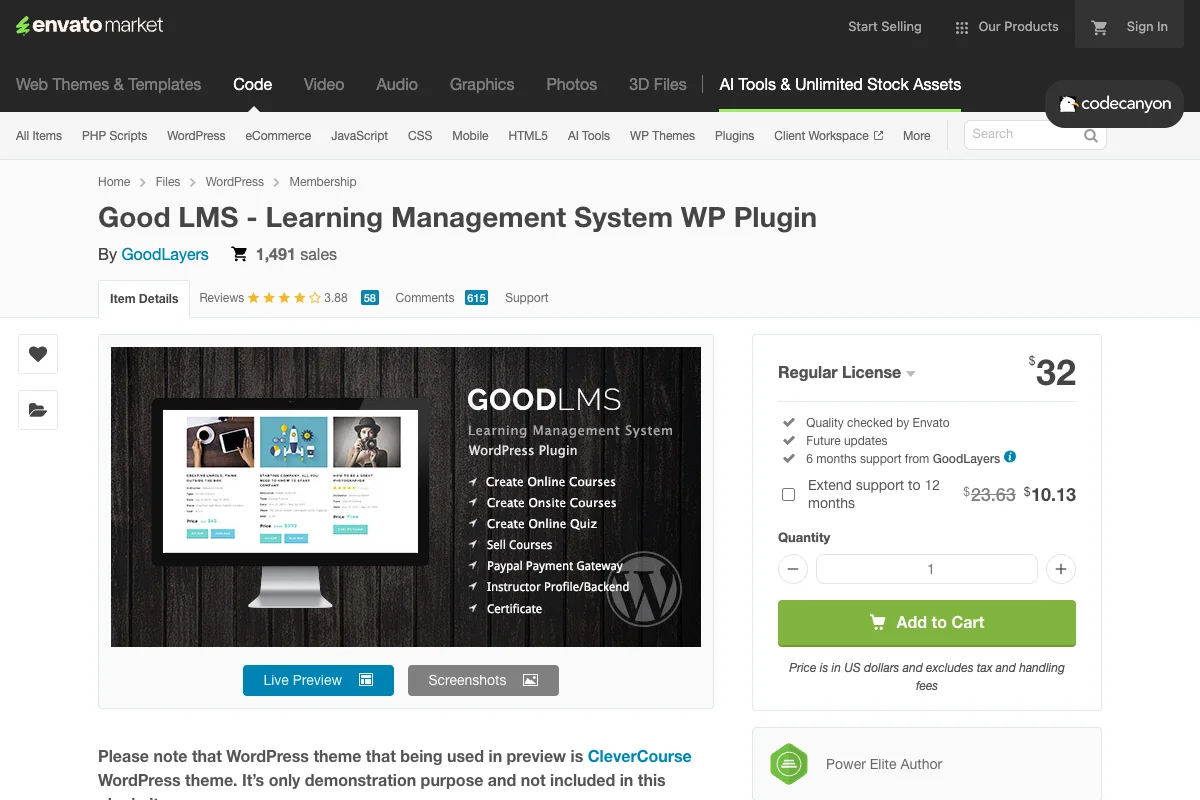Open Client Workspace external link
This screenshot has width=1200, height=800.
[x=828, y=136]
